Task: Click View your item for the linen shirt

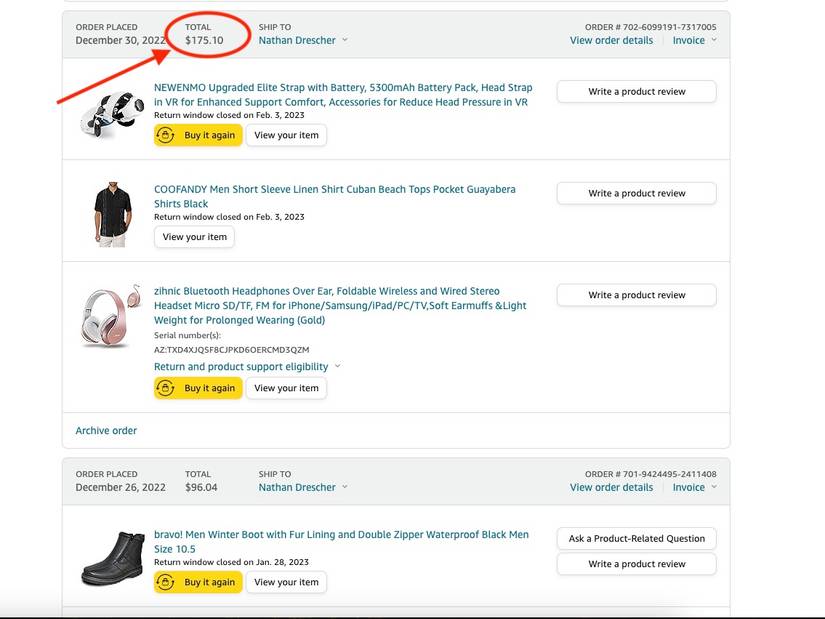Action: [194, 237]
